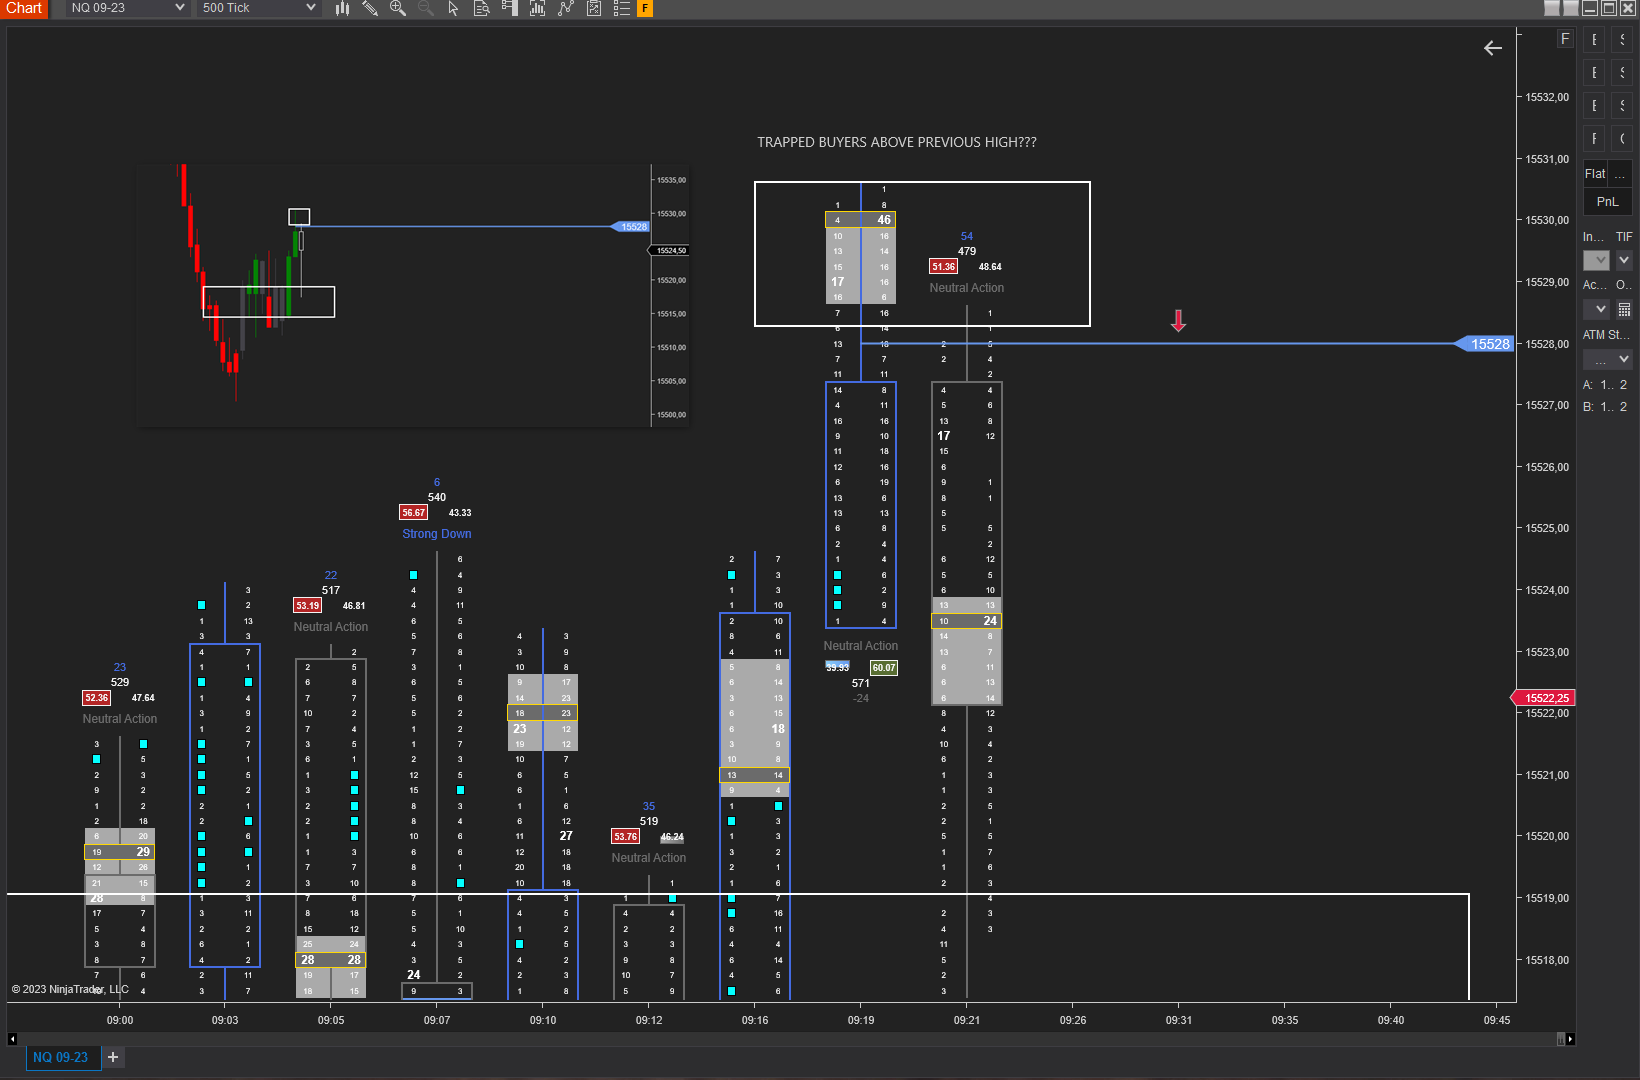This screenshot has width=1640, height=1080.
Task: Open the indicators icon in toolbar
Action: pos(537,8)
